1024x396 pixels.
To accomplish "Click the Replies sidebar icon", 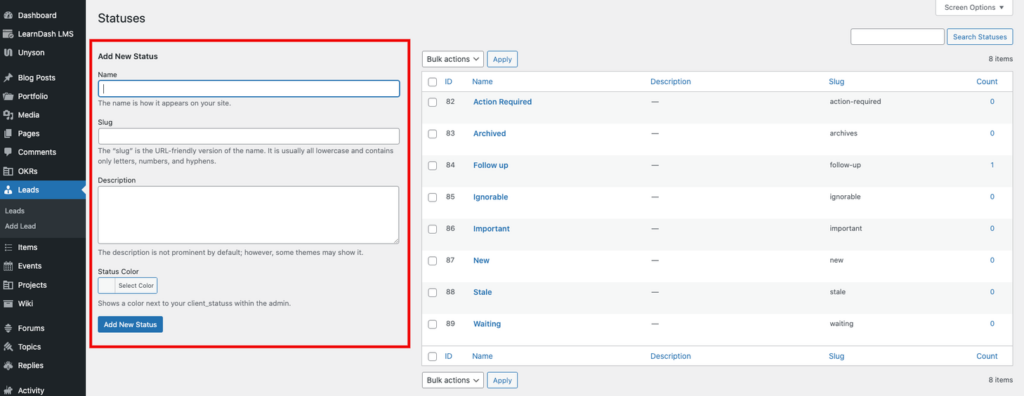I will (x=8, y=365).
